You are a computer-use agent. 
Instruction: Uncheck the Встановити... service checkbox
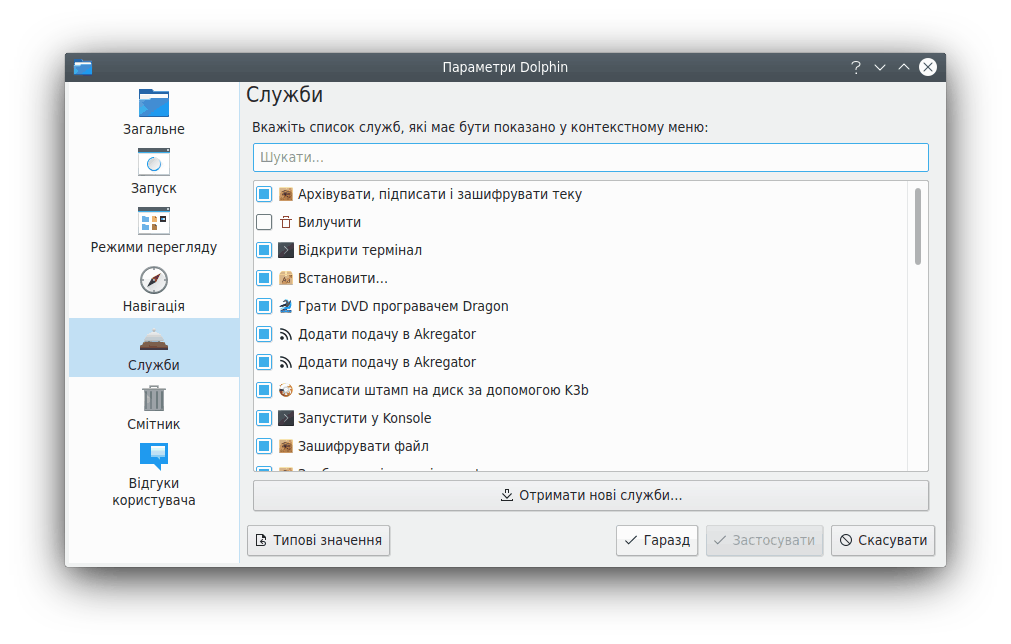pyautogui.click(x=264, y=278)
